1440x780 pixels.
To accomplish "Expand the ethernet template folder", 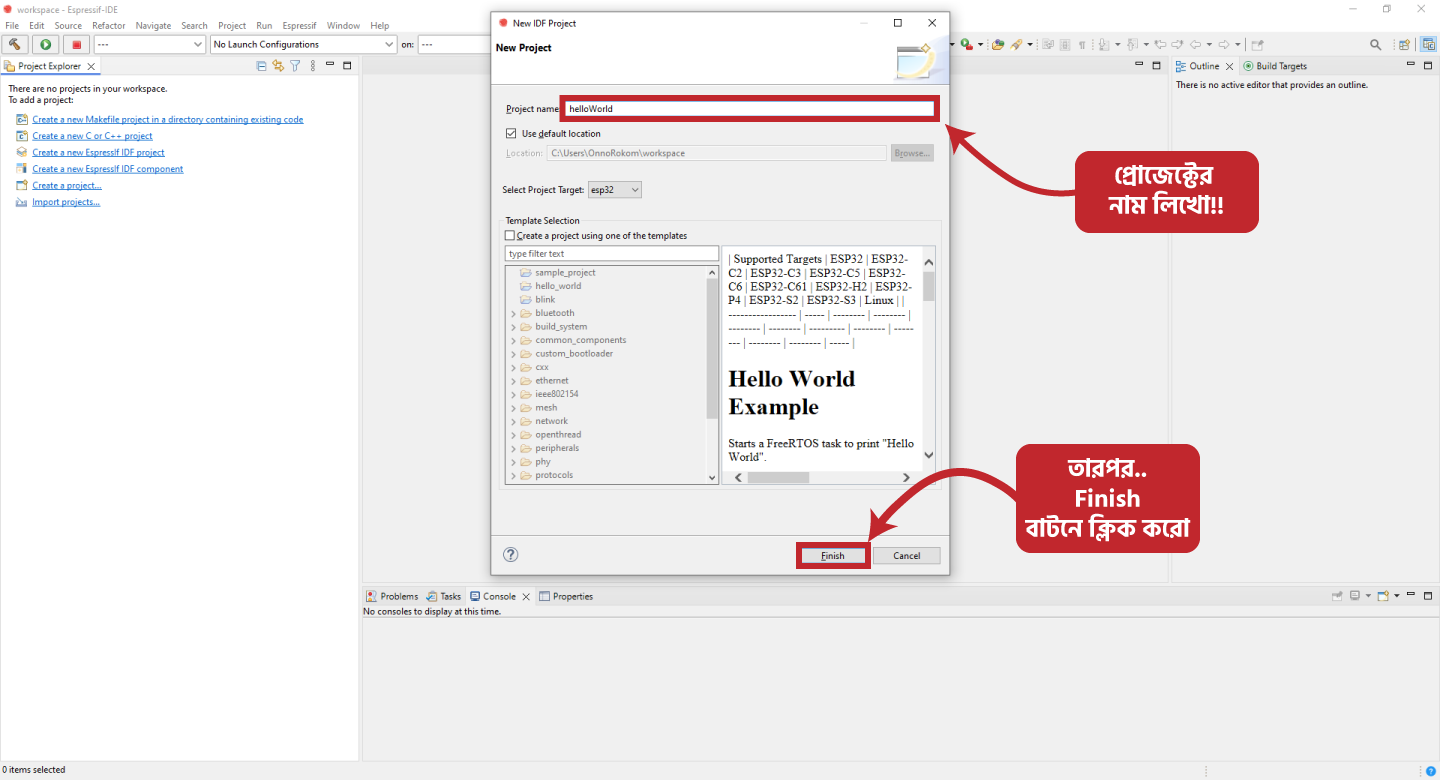I will (x=514, y=381).
